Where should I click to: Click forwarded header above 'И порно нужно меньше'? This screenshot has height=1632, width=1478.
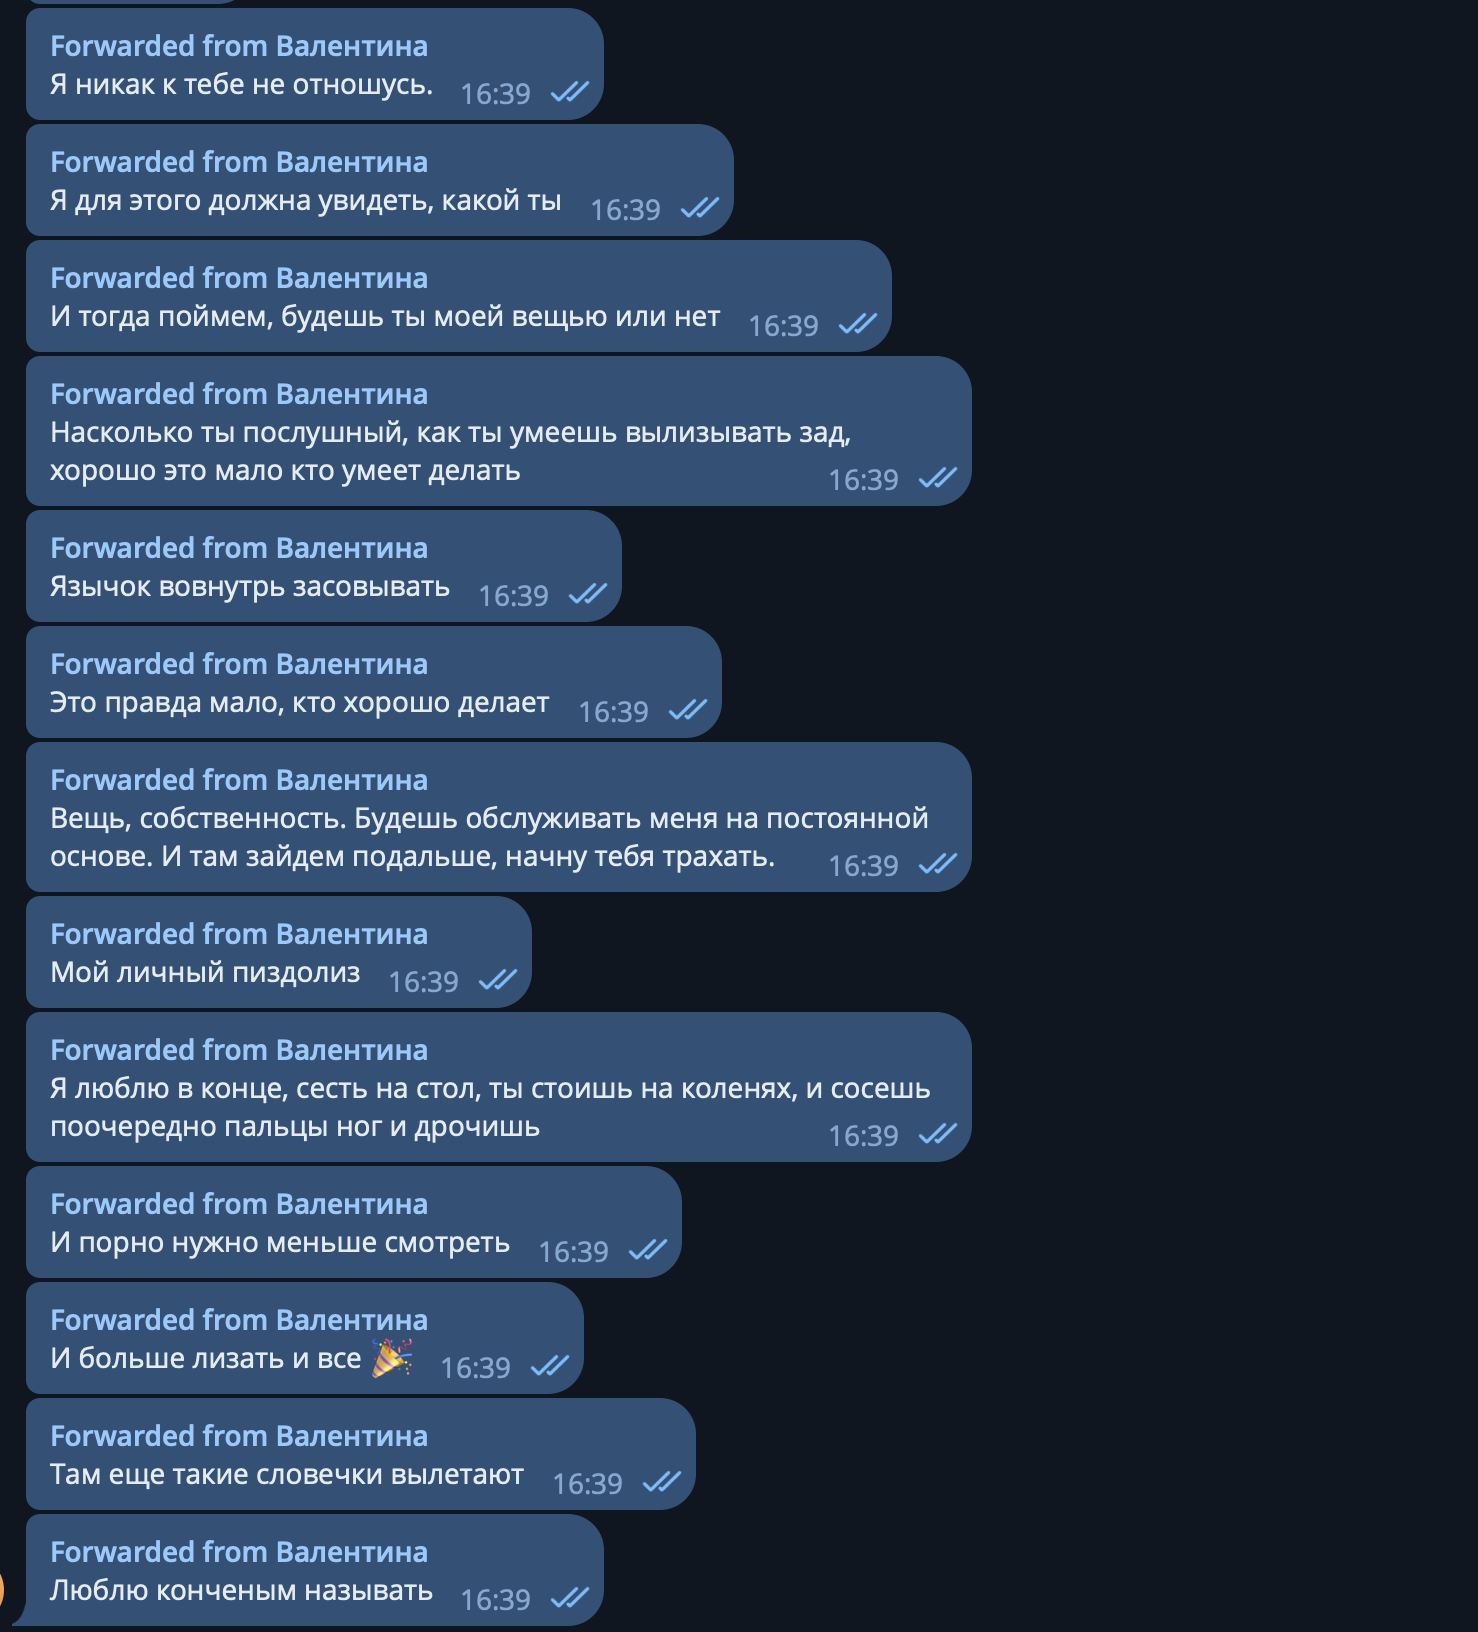pyautogui.click(x=239, y=1204)
